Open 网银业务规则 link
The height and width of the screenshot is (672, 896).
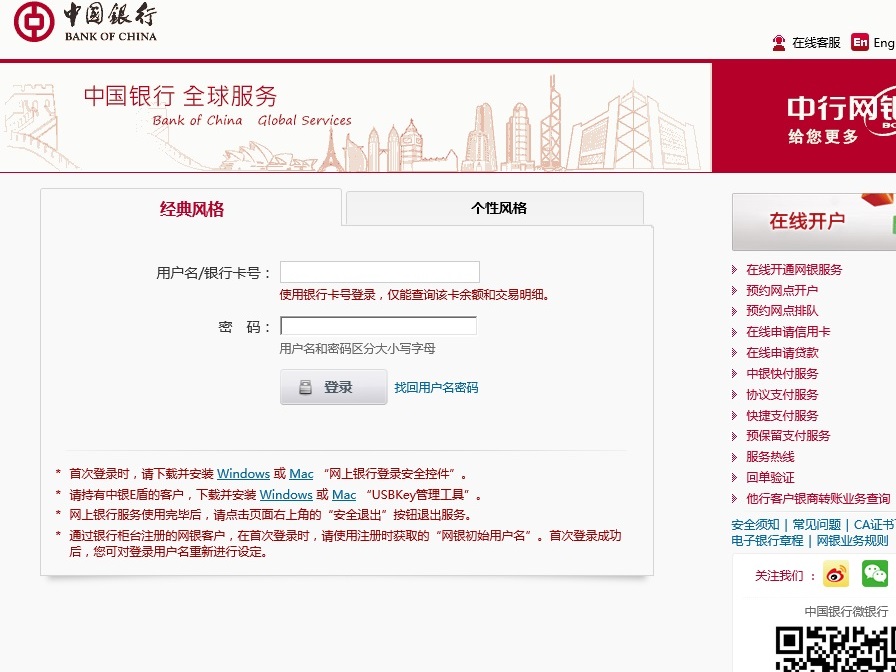(853, 540)
